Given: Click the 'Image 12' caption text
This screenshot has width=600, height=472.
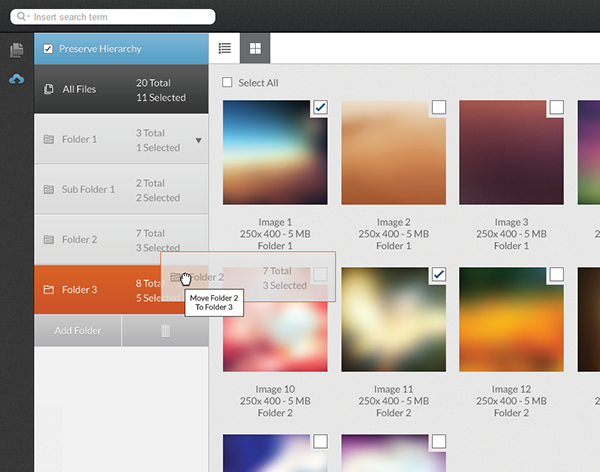Looking at the screenshot, I should click(x=511, y=389).
